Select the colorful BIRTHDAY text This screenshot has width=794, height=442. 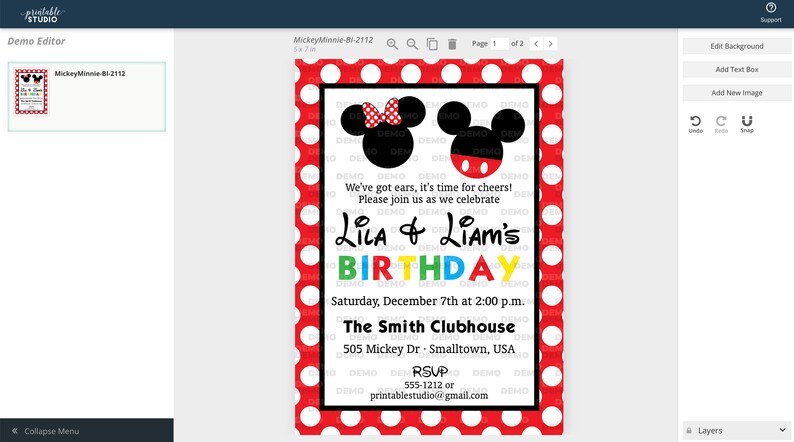[x=428, y=268]
